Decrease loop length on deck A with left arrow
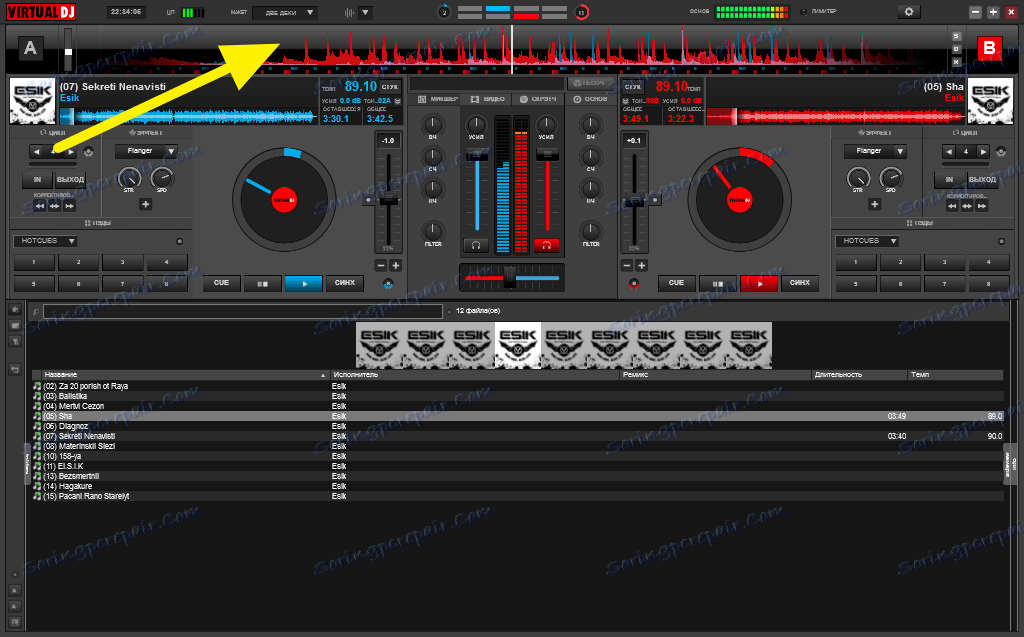 pos(37,152)
